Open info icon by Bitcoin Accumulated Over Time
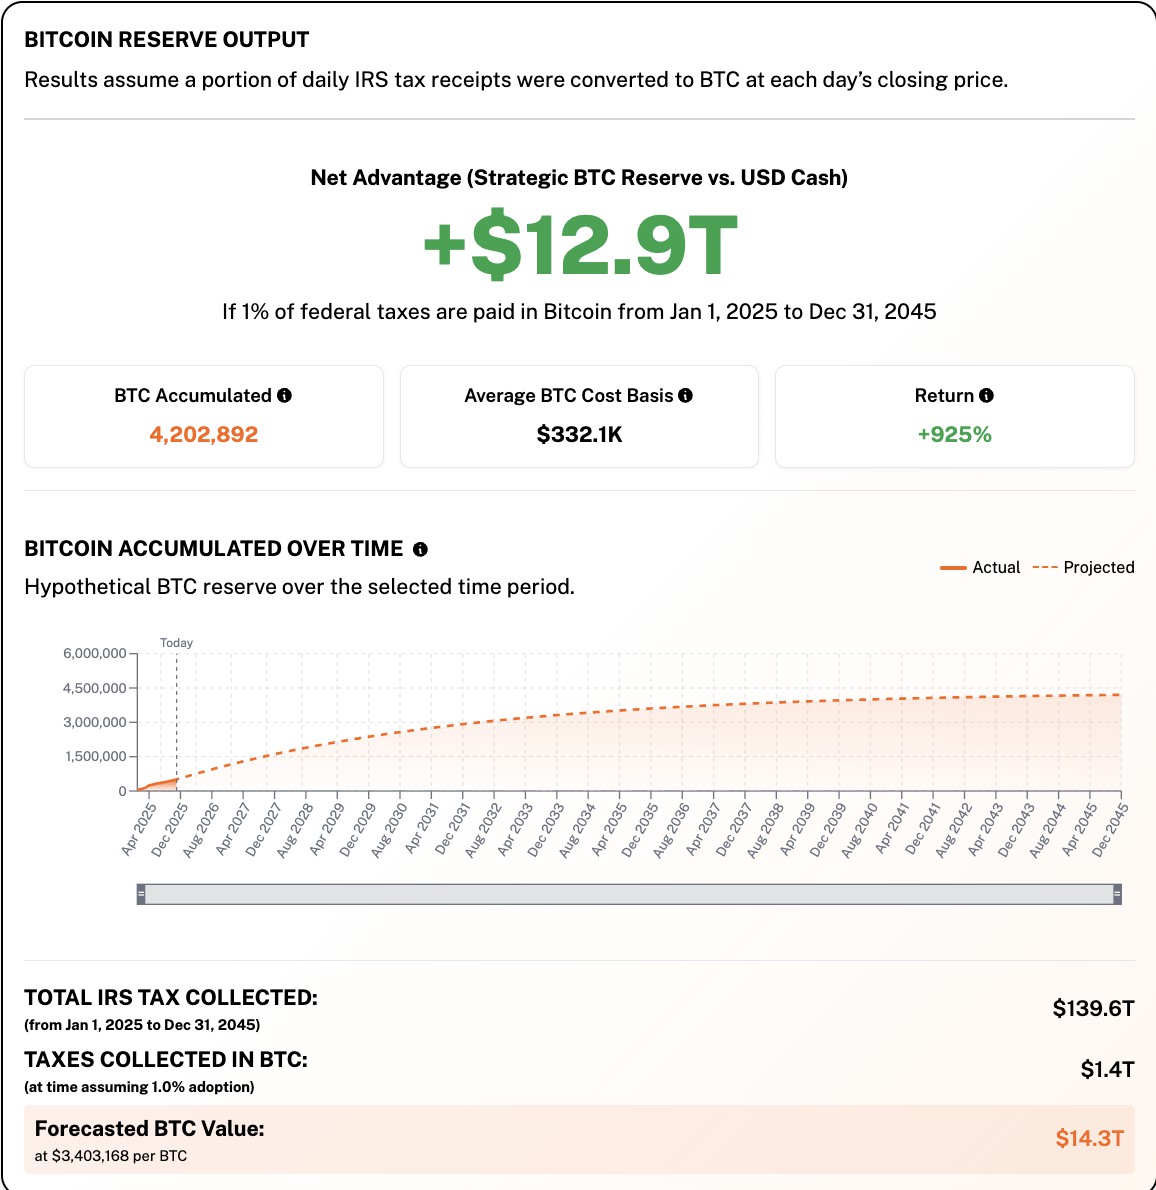This screenshot has width=1156, height=1190. click(421, 549)
